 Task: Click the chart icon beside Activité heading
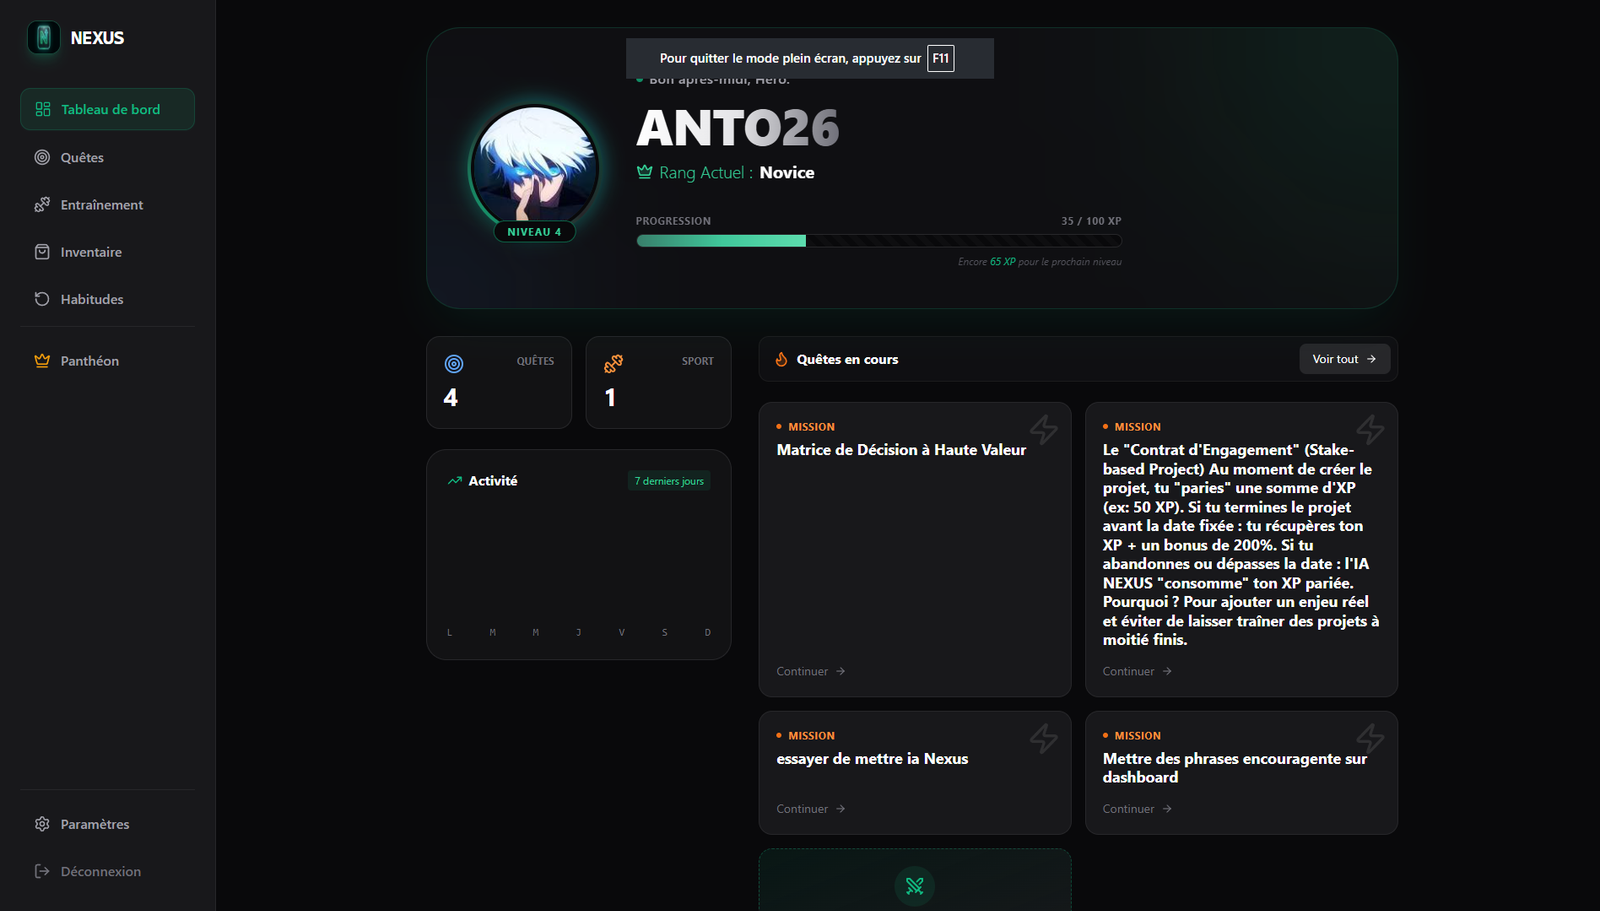455,480
